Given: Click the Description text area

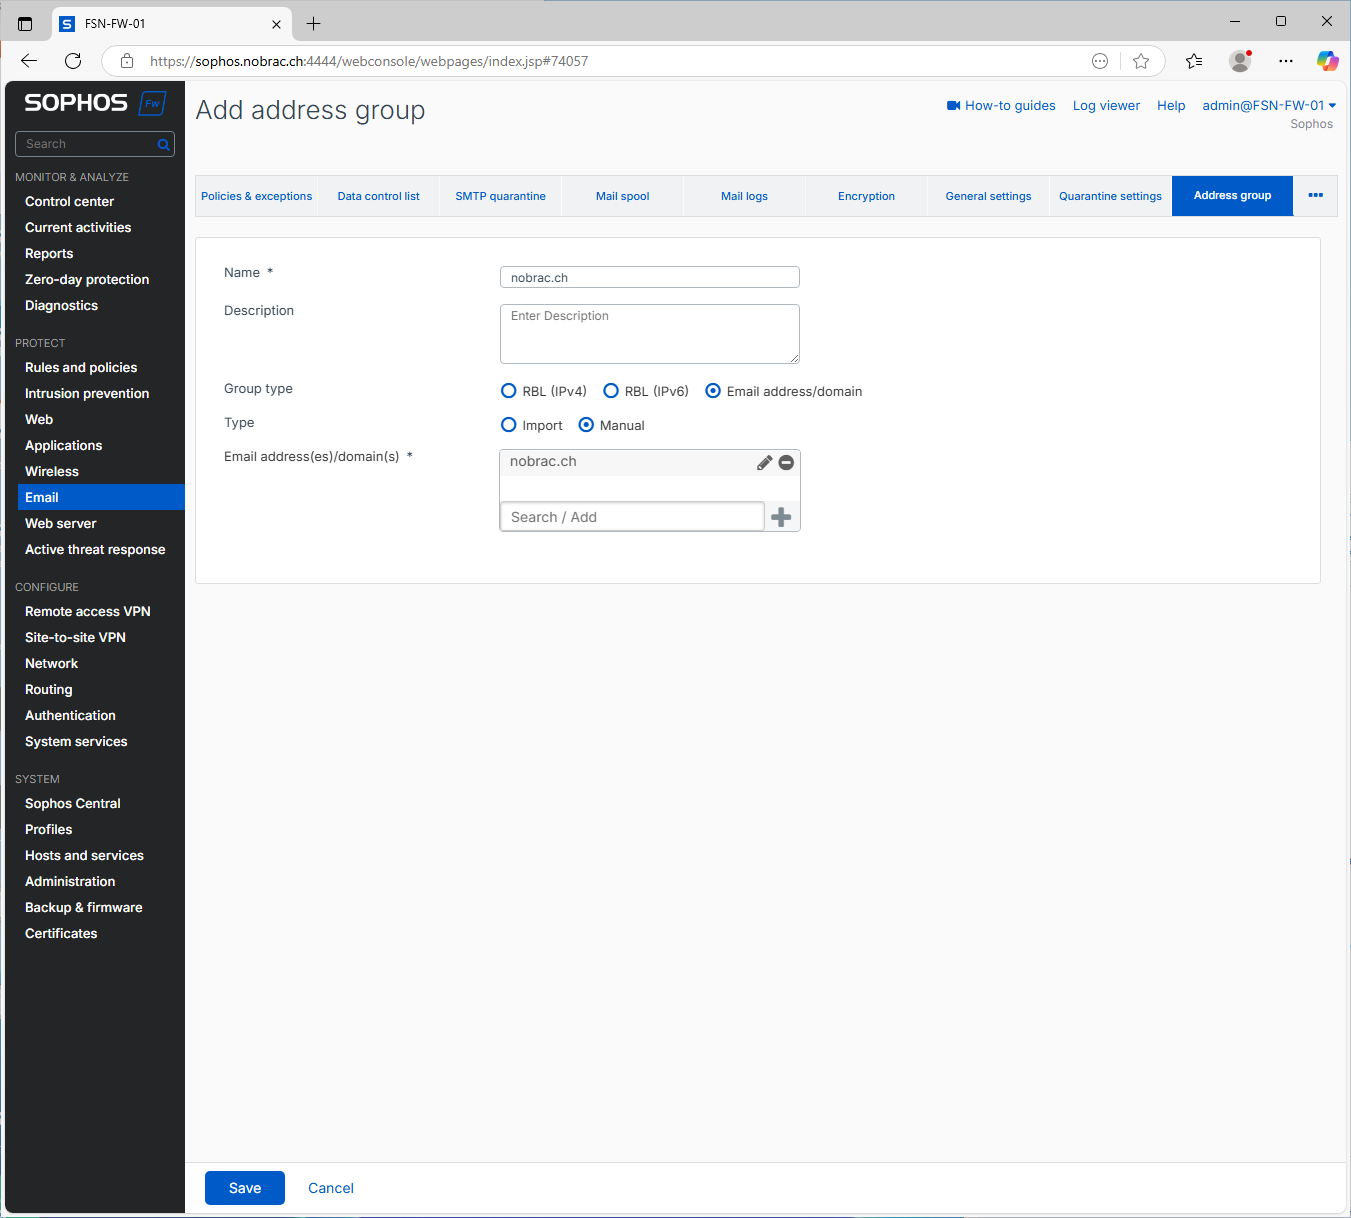Looking at the screenshot, I should [650, 334].
